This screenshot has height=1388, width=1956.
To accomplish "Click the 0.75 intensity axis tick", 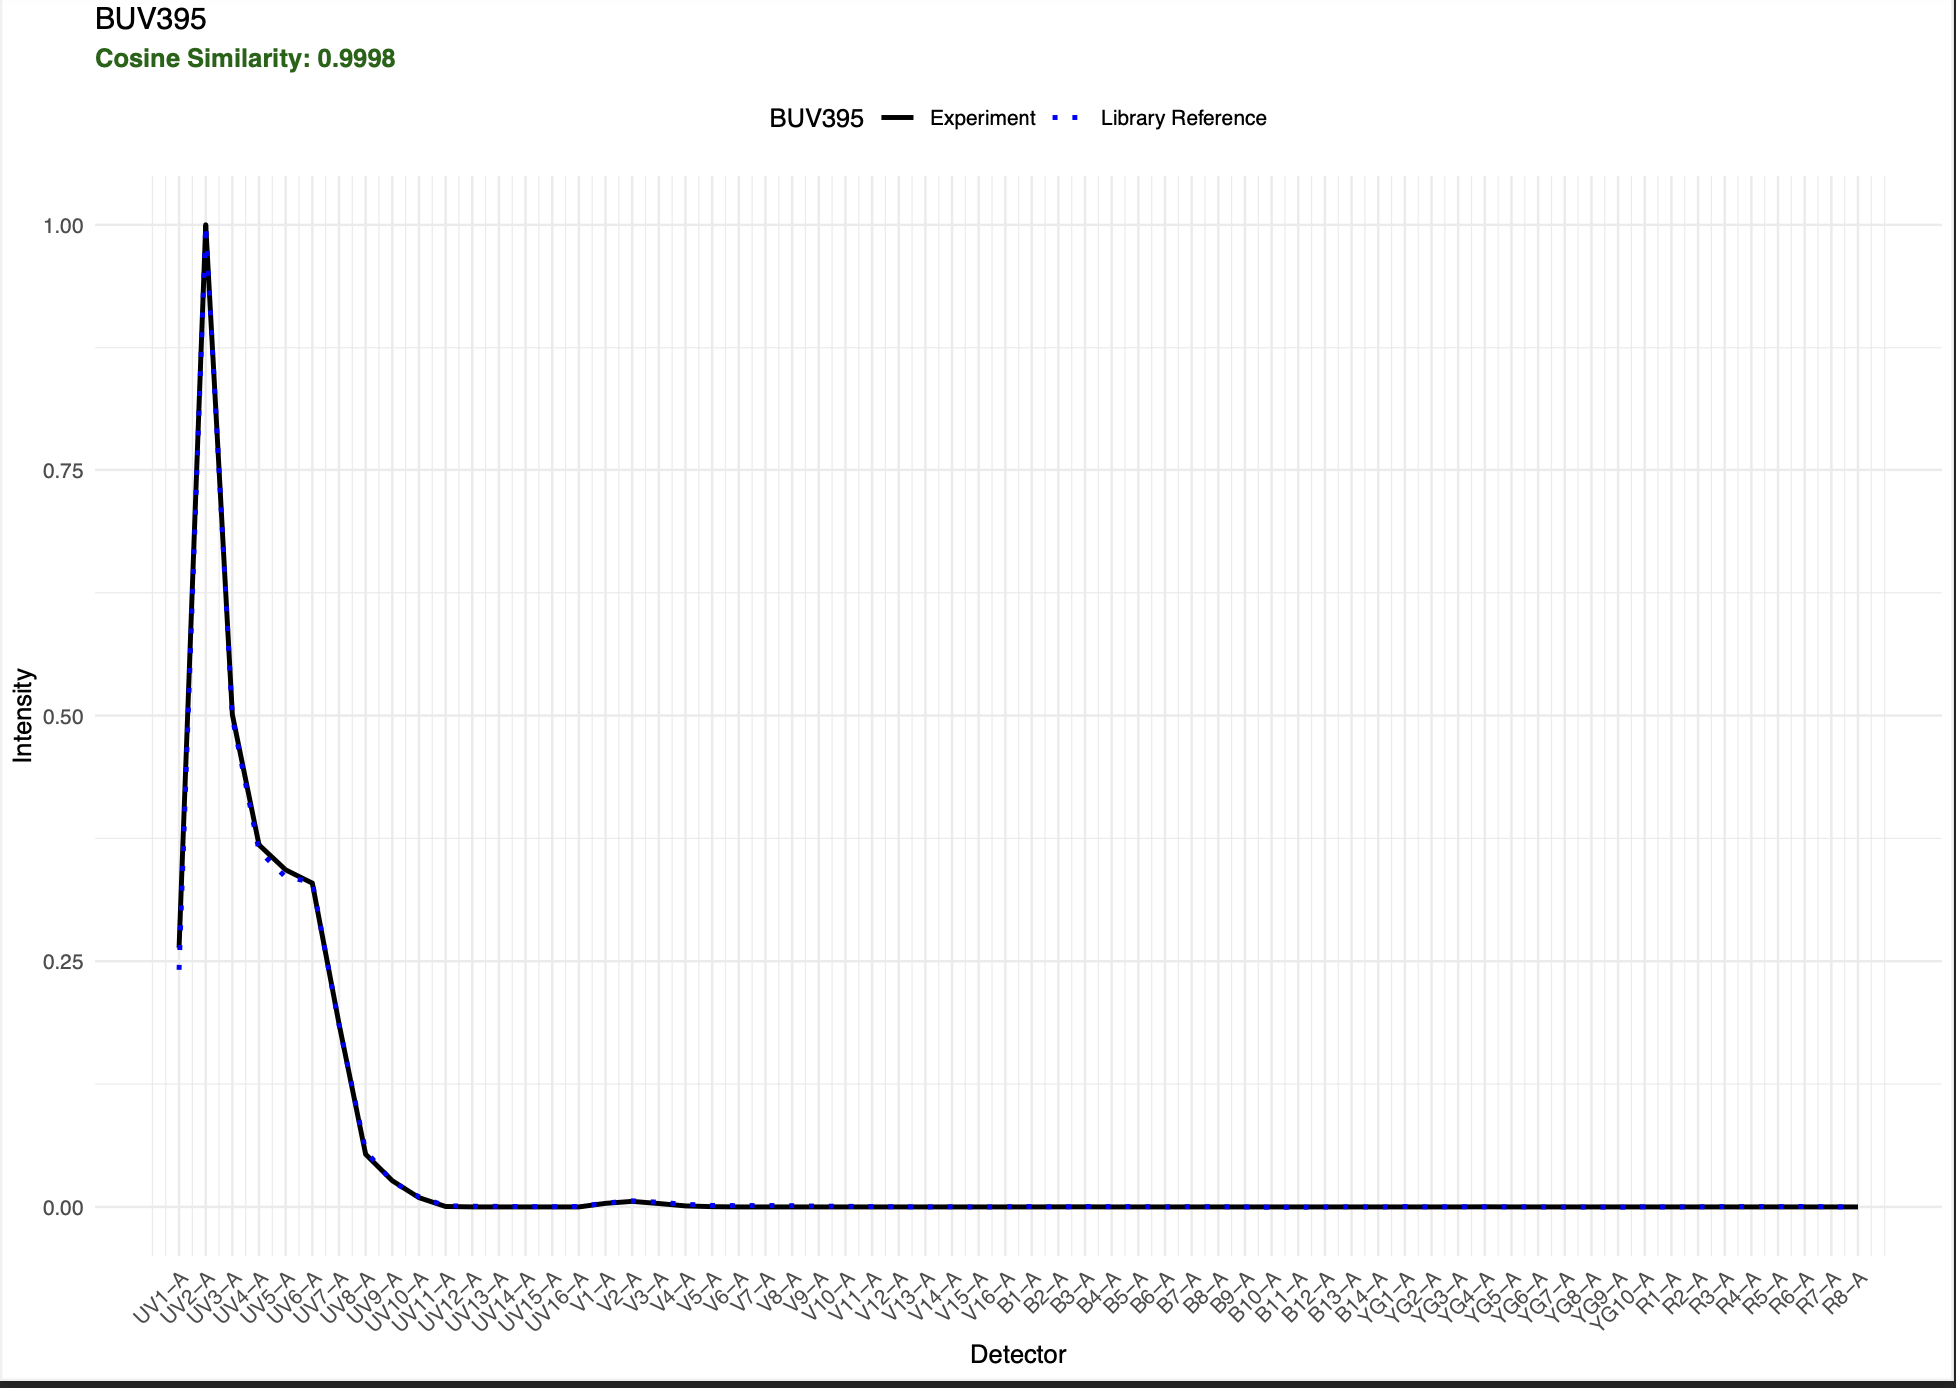I will [63, 471].
